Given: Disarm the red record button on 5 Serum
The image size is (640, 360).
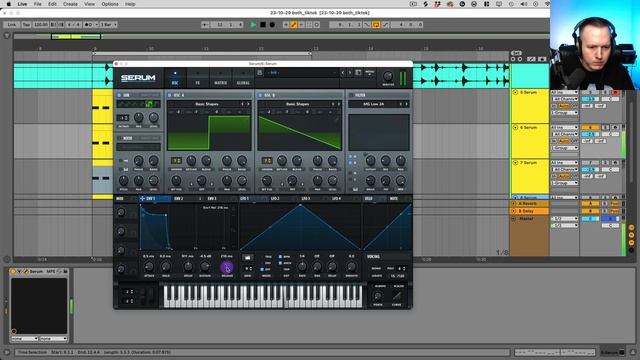Looking at the screenshot, I should [x=615, y=93].
